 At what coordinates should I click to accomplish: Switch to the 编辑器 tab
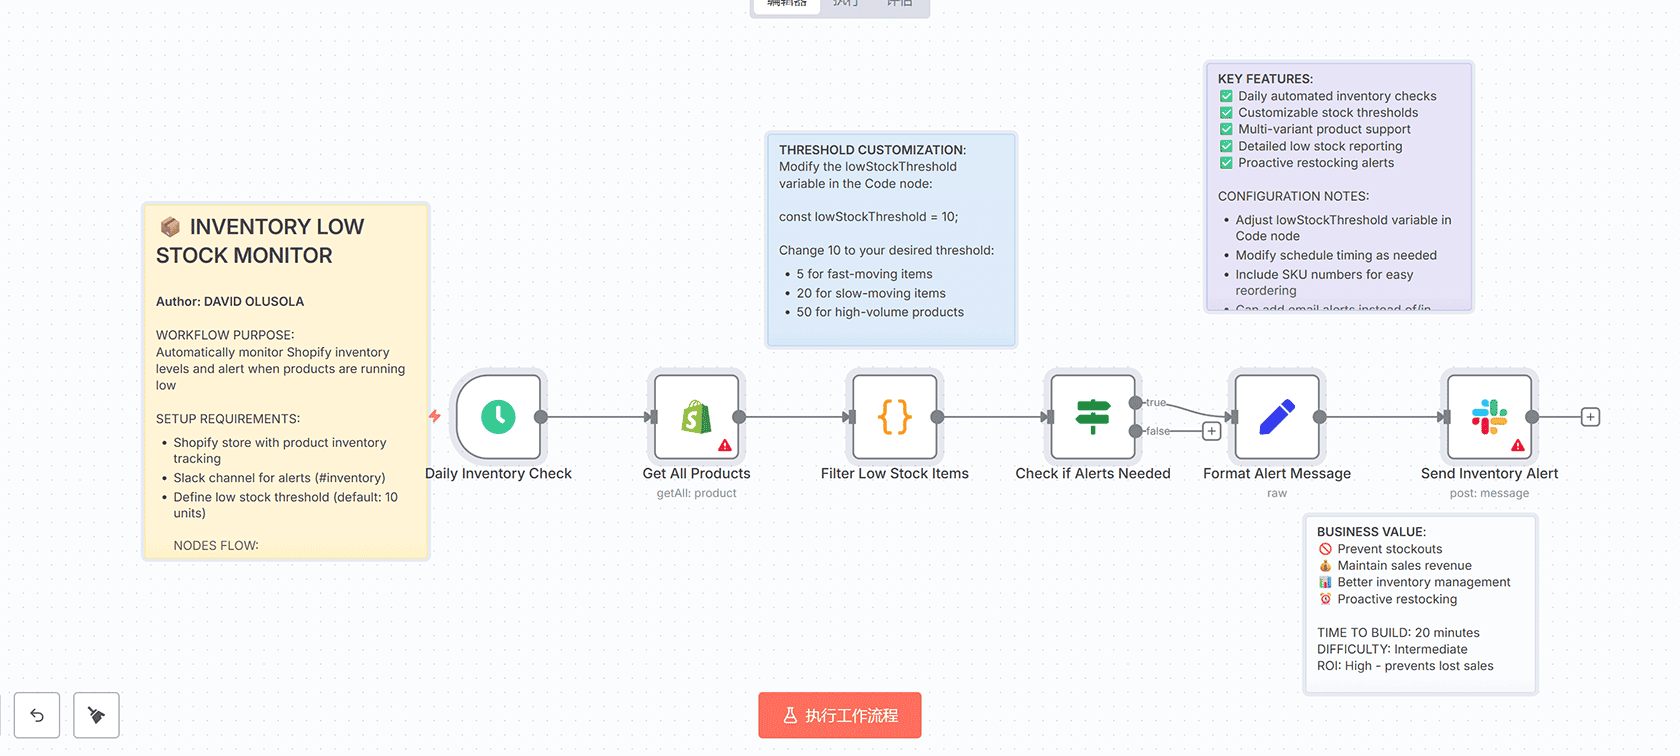(x=787, y=3)
